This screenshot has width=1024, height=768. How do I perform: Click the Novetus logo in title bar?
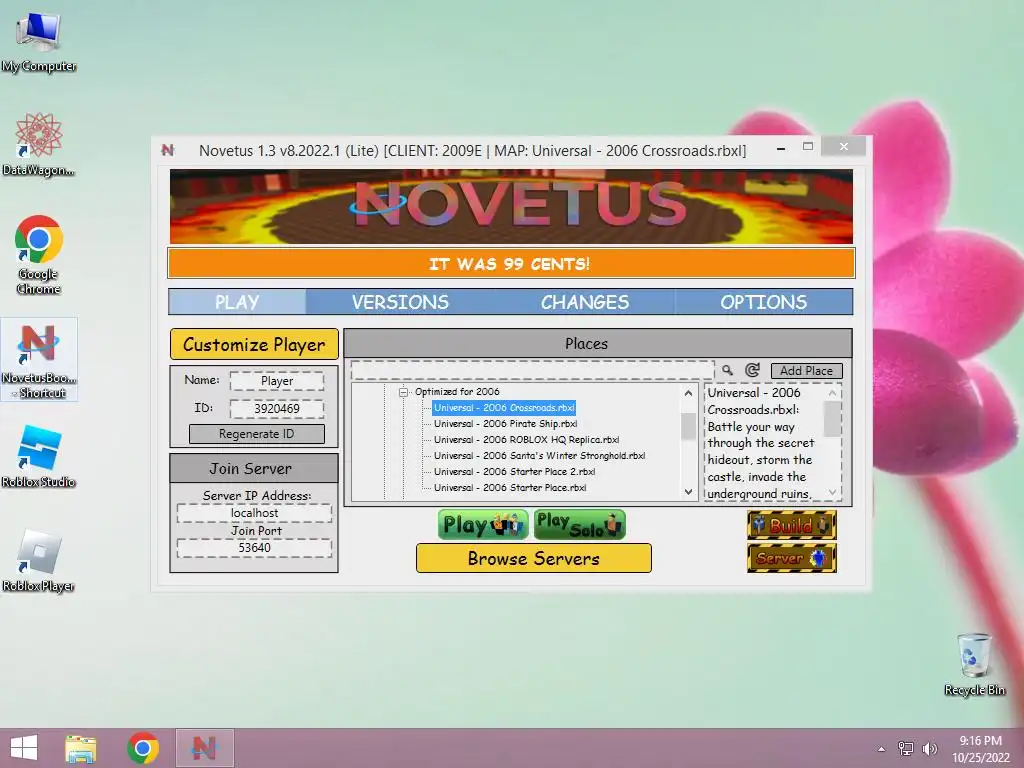tap(168, 150)
